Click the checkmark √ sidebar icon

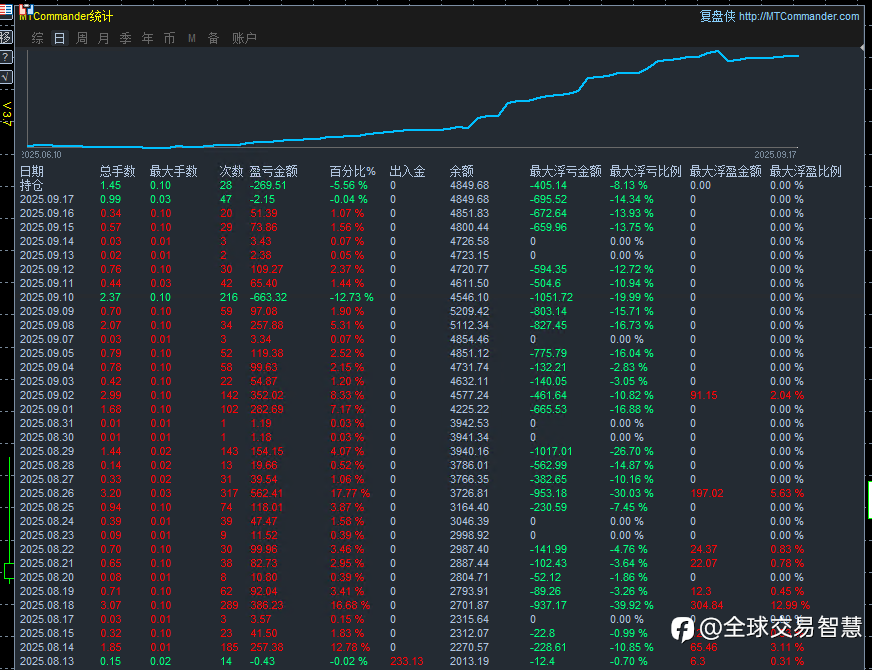click(6, 76)
